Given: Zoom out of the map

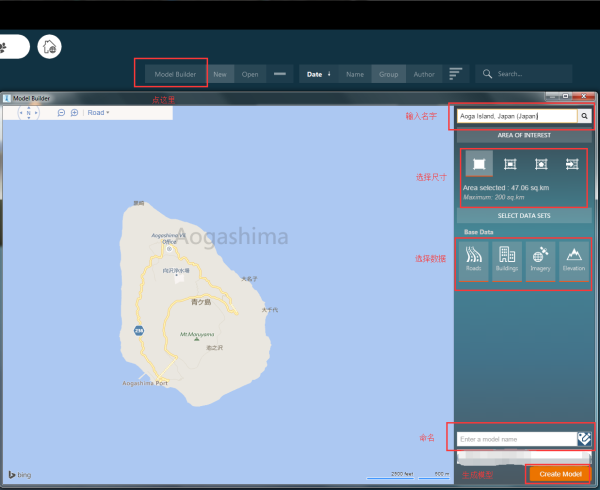Looking at the screenshot, I should 61,112.
